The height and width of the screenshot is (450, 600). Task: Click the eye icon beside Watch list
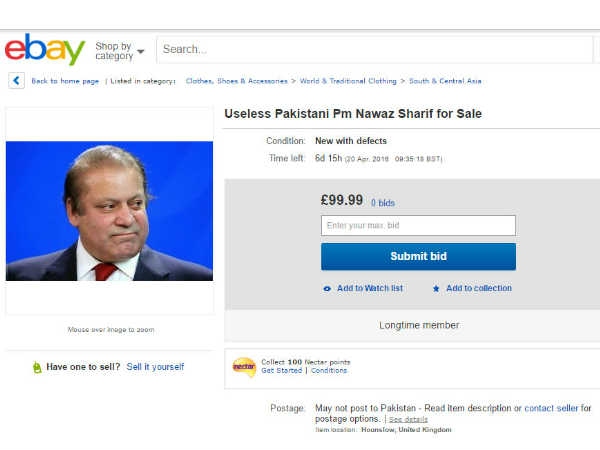(327, 289)
